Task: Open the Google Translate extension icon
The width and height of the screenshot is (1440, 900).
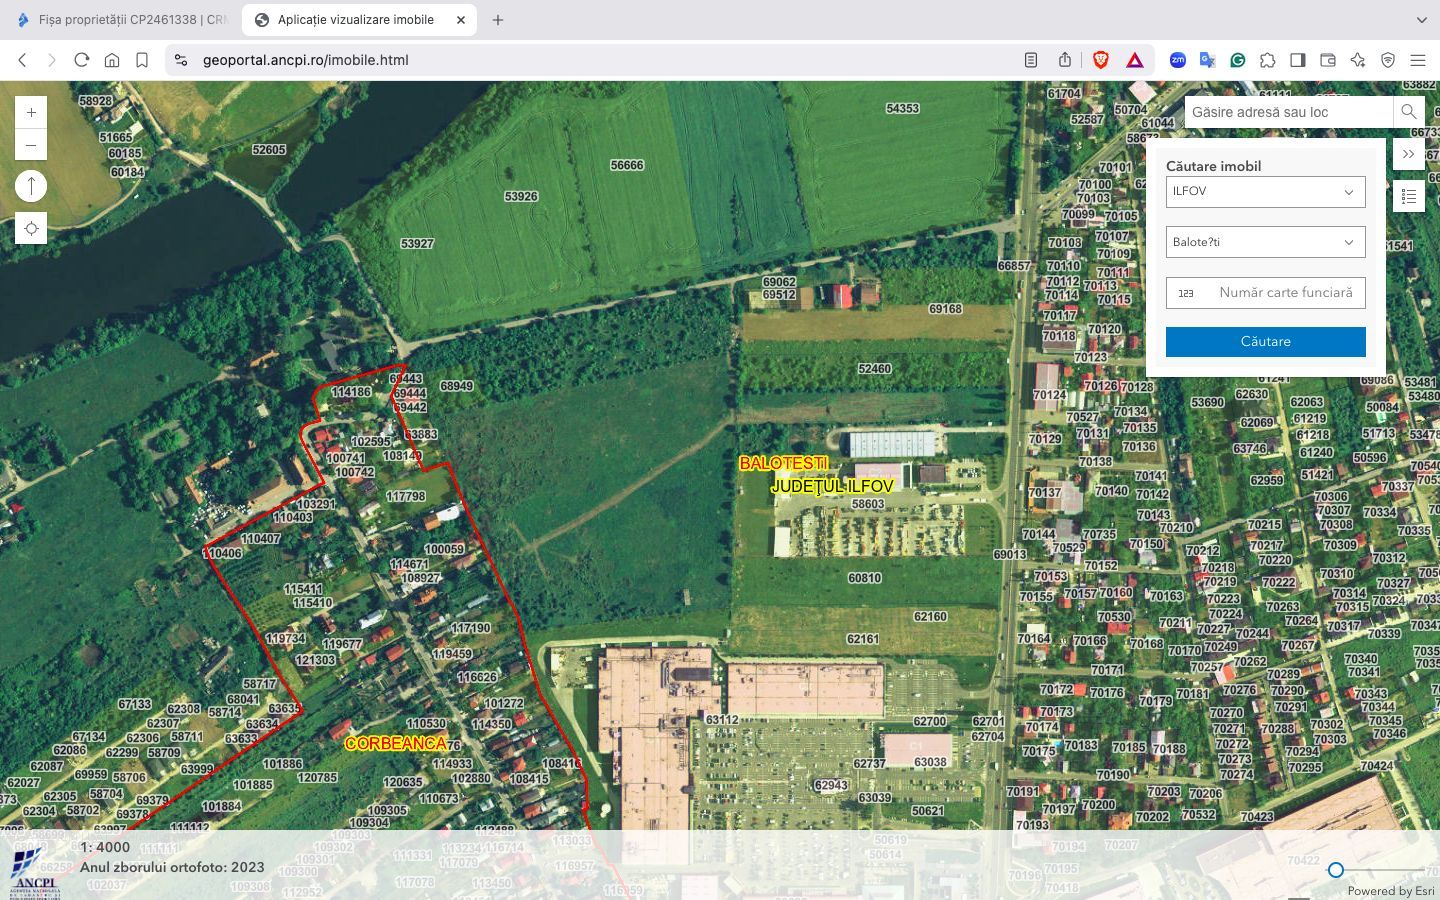Action: 1207,60
